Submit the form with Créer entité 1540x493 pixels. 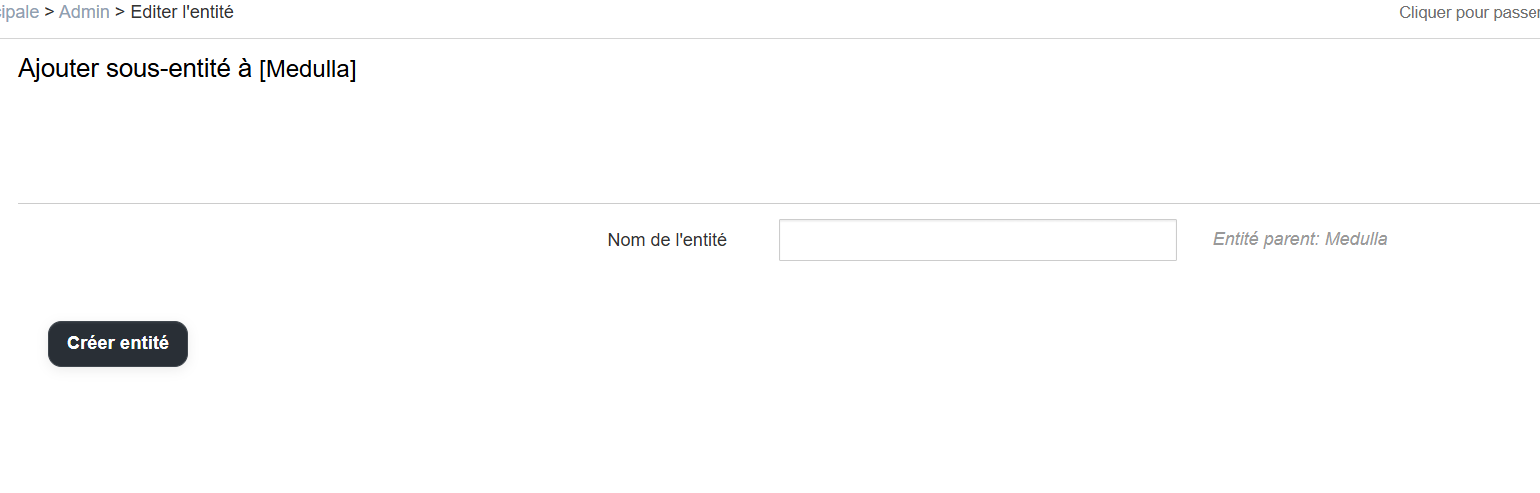pyautogui.click(x=118, y=344)
